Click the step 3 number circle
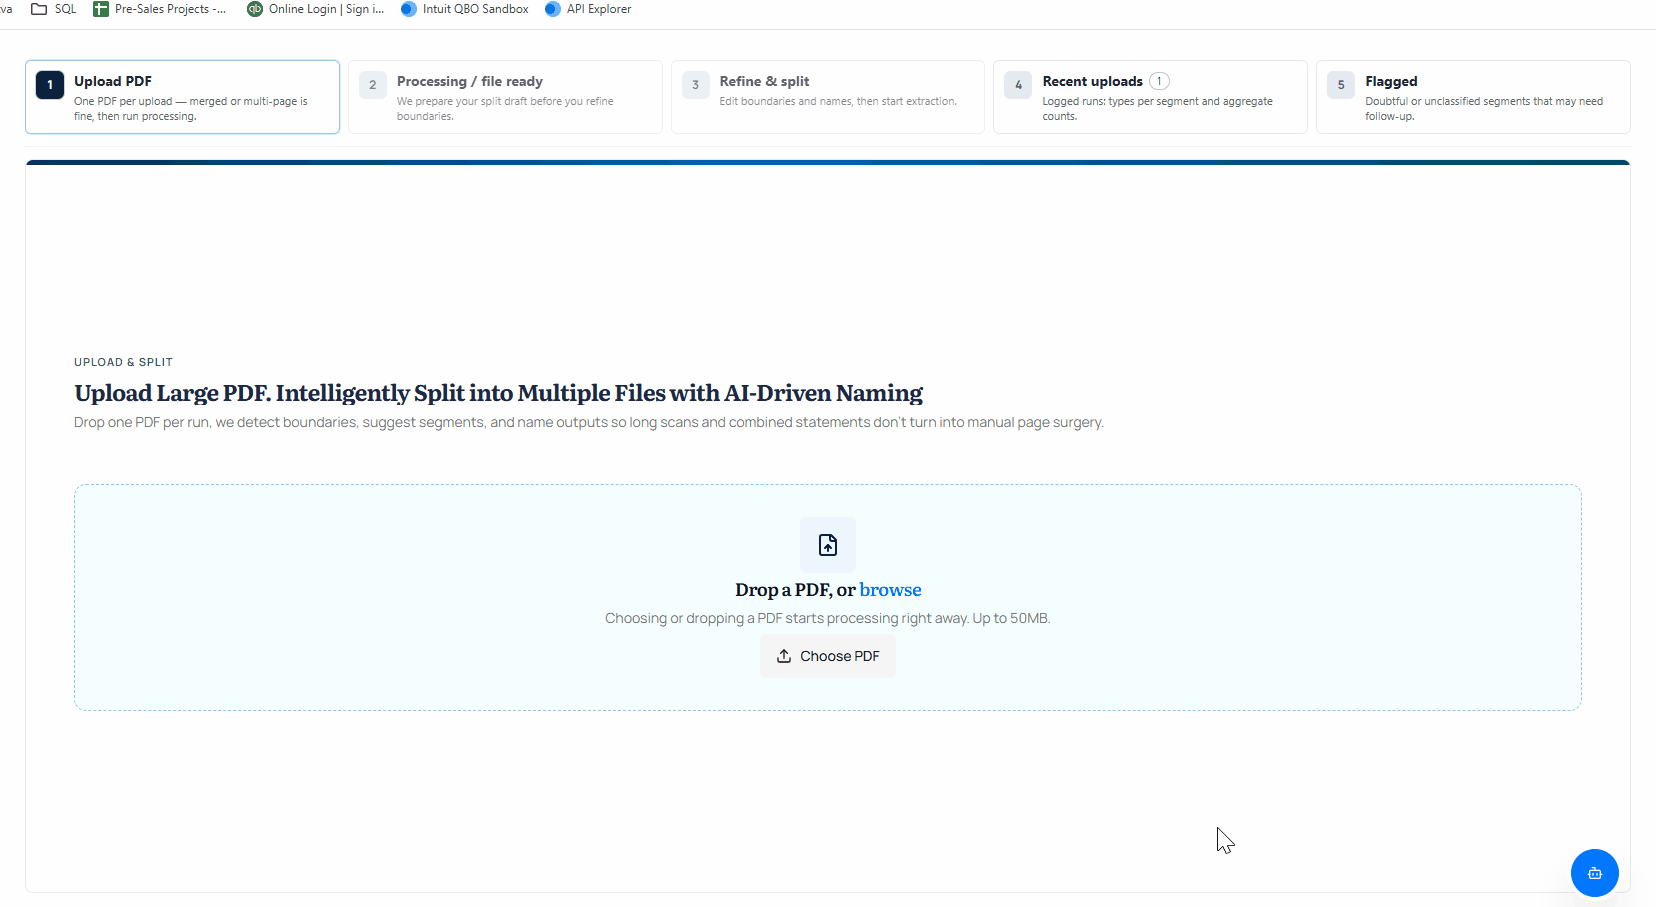 click(x=695, y=84)
